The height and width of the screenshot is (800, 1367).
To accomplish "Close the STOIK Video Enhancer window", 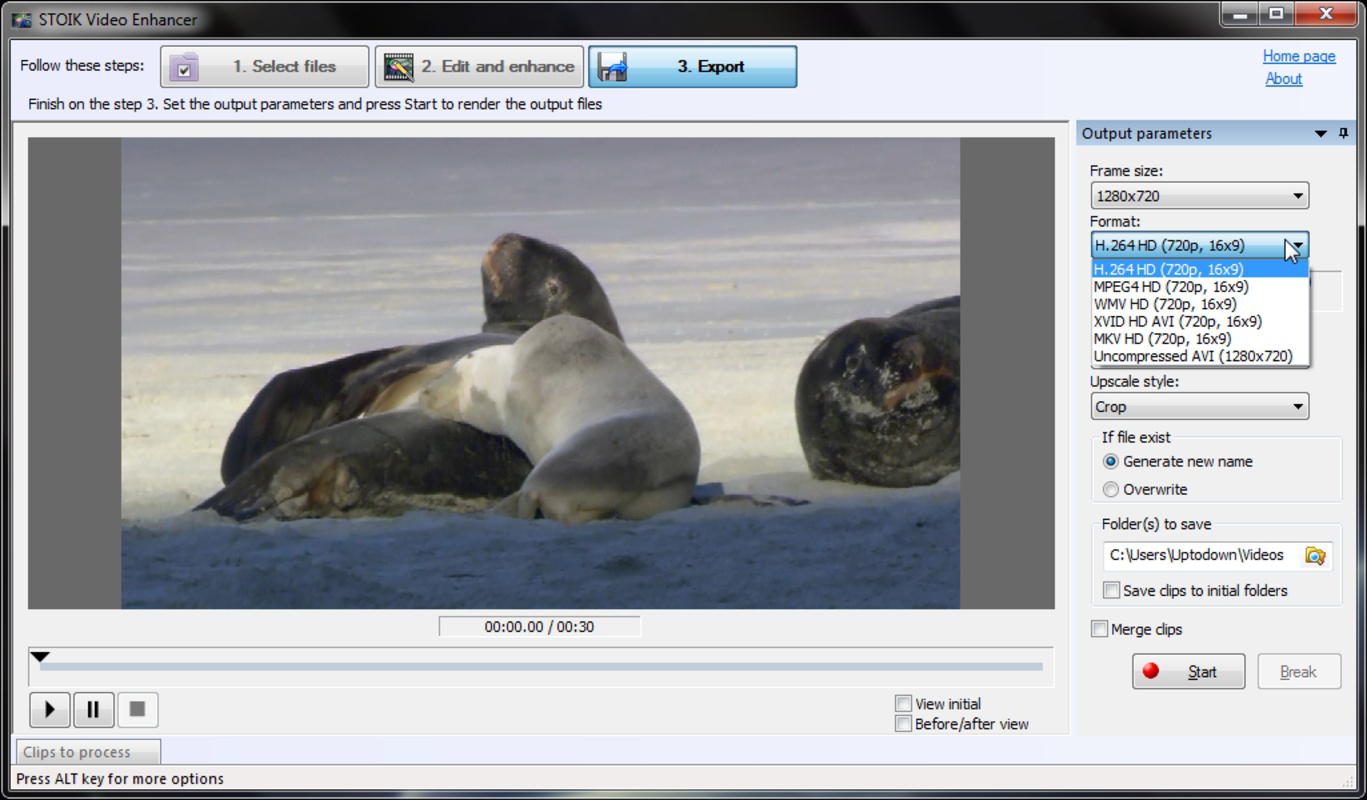I will tap(1325, 14).
